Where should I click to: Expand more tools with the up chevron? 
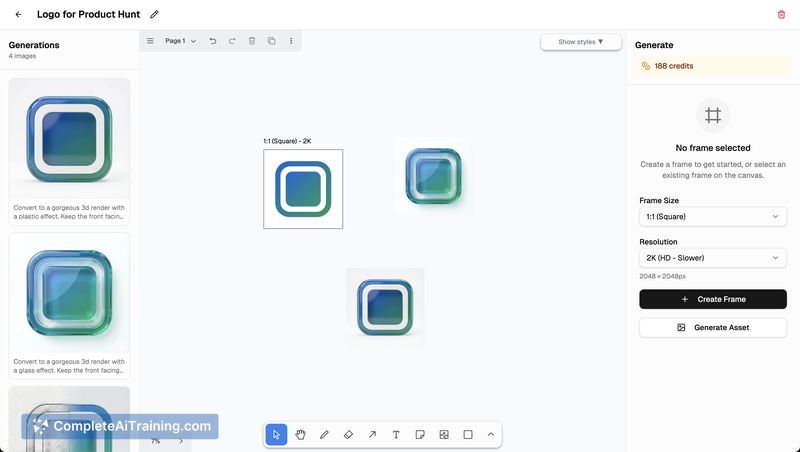pyautogui.click(x=490, y=435)
